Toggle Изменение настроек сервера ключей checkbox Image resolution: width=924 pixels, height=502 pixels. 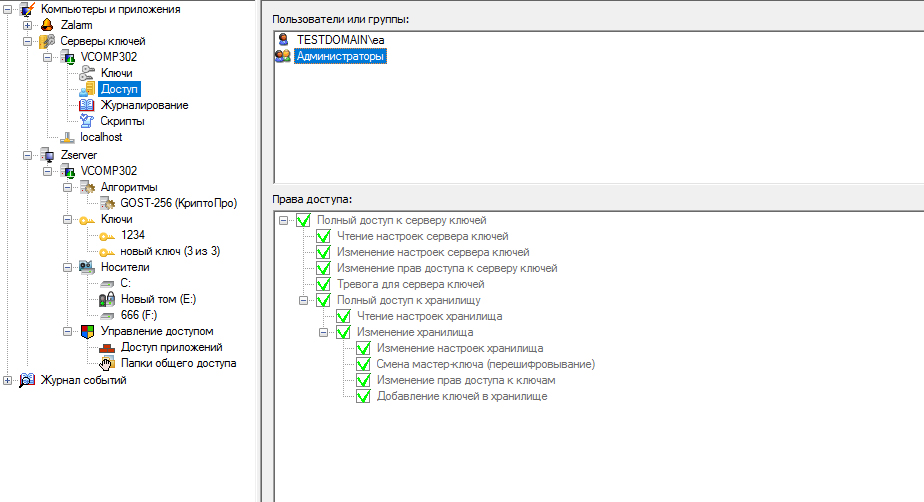pos(324,252)
